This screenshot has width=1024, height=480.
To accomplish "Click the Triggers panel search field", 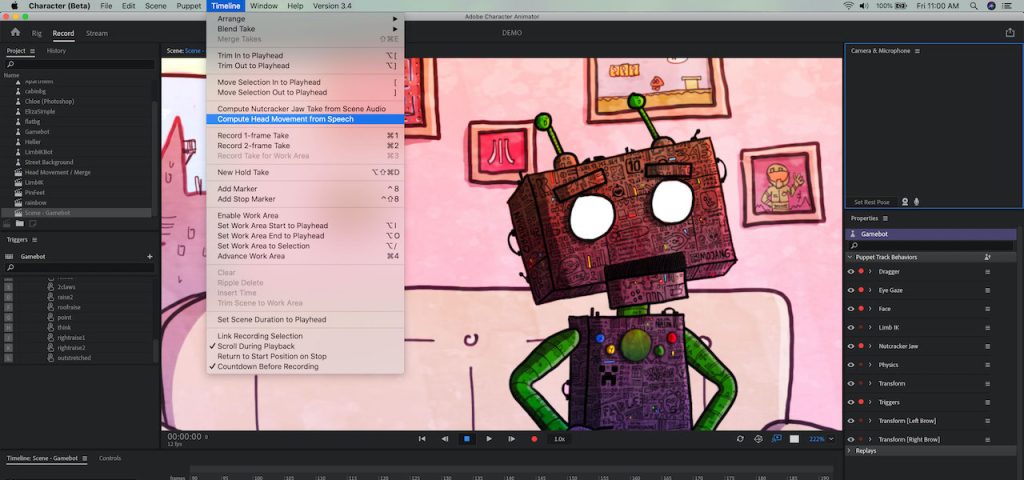I will 80,268.
